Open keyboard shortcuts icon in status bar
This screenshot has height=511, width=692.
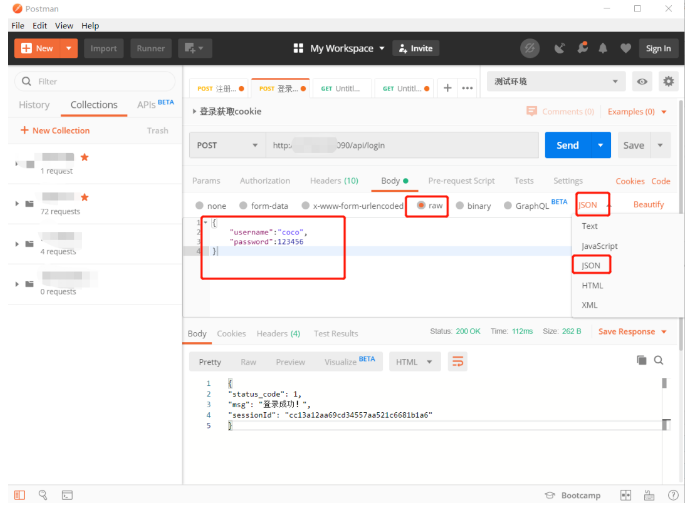click(x=649, y=495)
